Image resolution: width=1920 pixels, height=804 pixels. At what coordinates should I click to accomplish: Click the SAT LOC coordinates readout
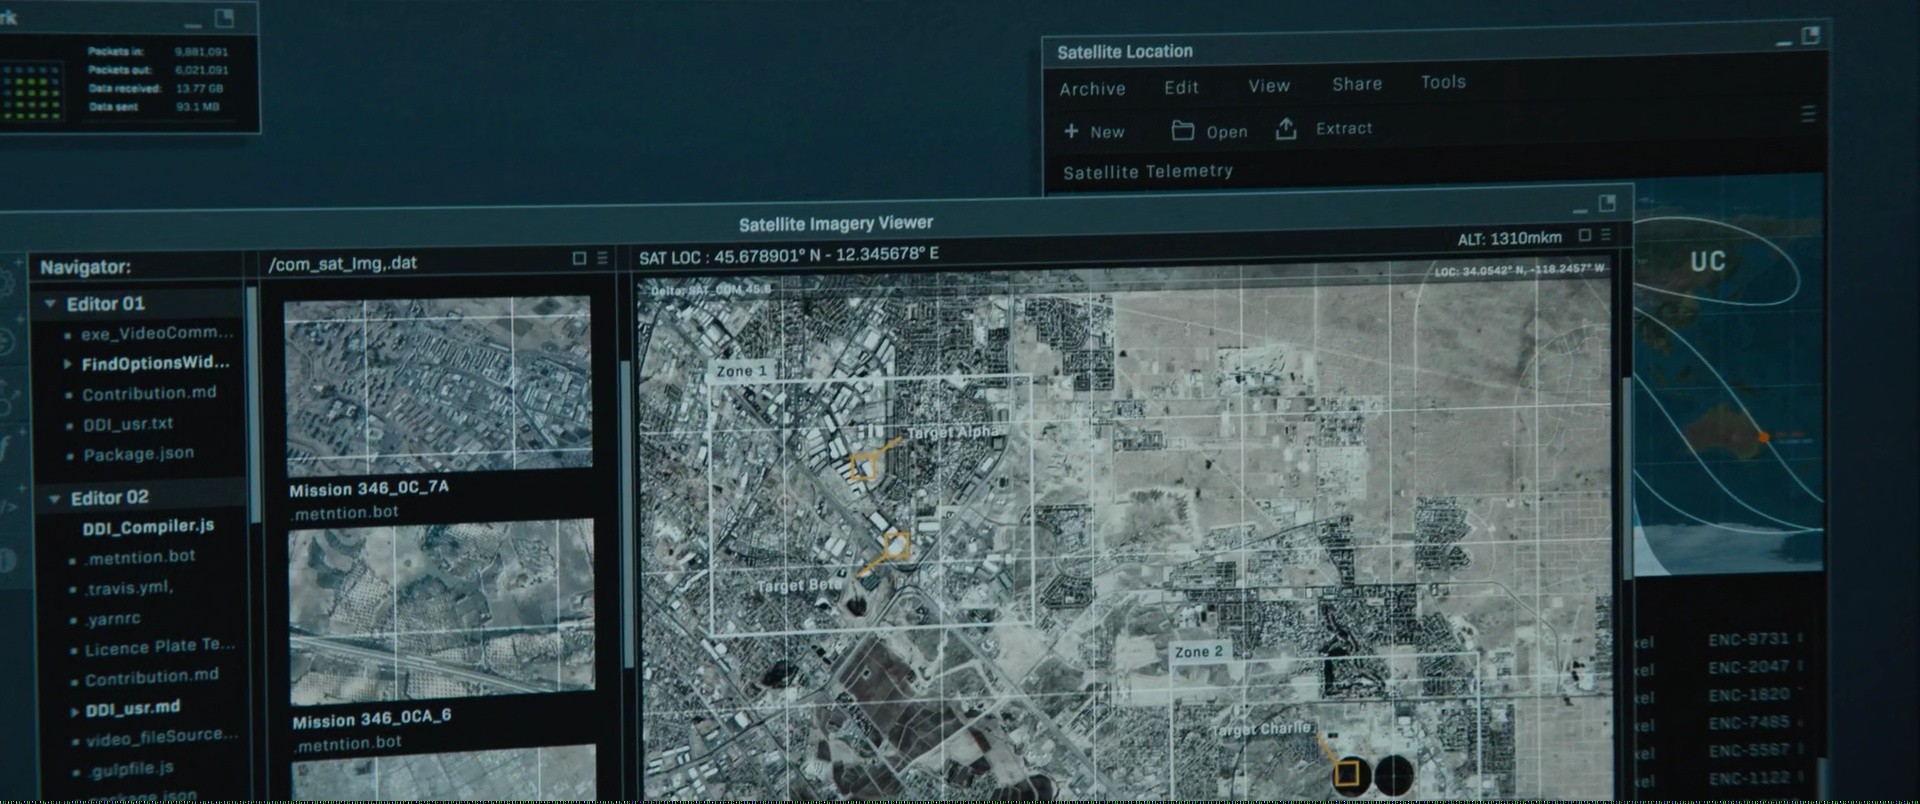pyautogui.click(x=788, y=255)
